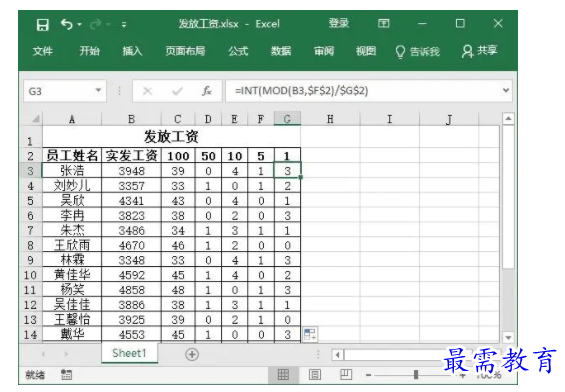Select cell containing 王欣雨
This screenshot has height=392, width=565.
point(72,245)
